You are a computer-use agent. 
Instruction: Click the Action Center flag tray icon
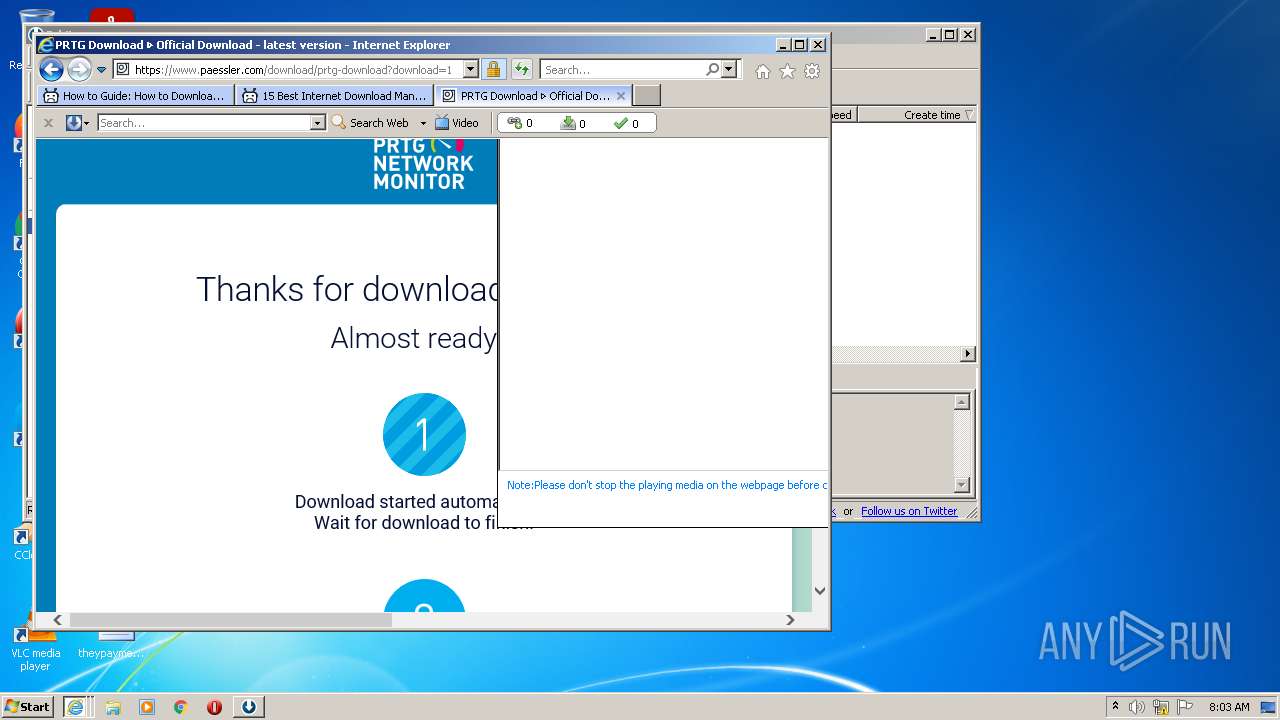(x=1185, y=707)
